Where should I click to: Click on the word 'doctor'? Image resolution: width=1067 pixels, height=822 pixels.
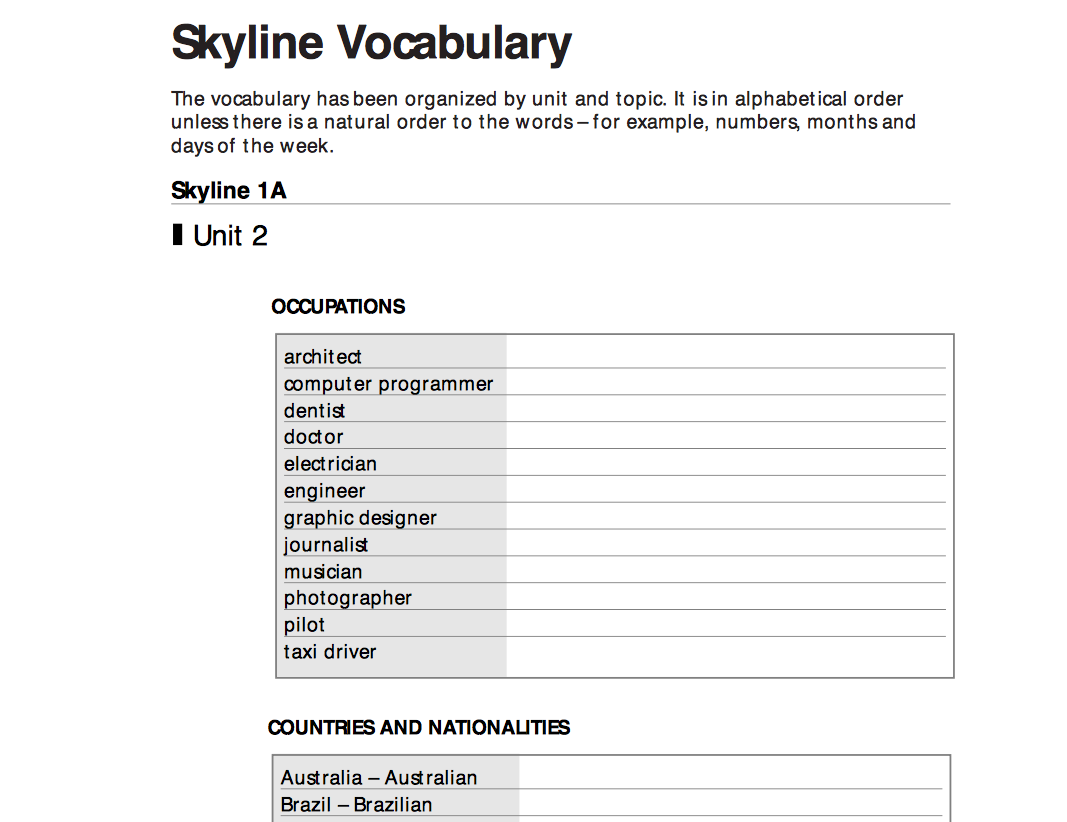313,437
